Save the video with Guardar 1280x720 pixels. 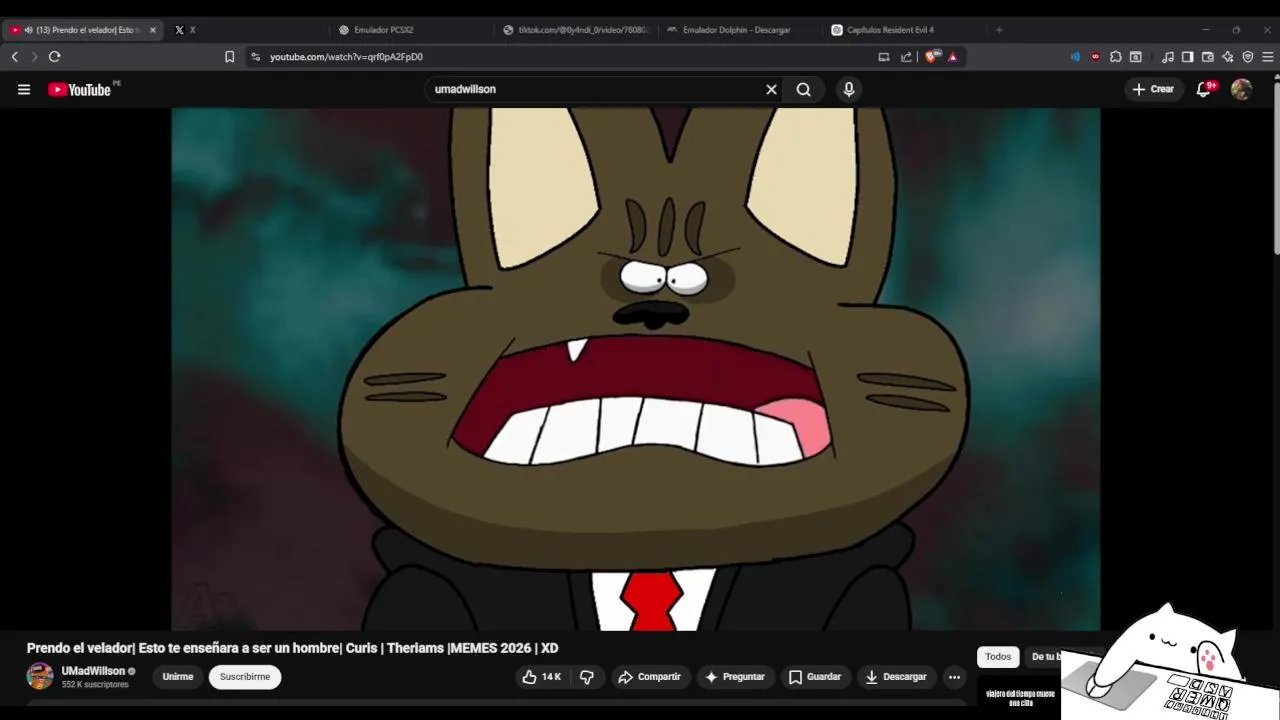[814, 677]
